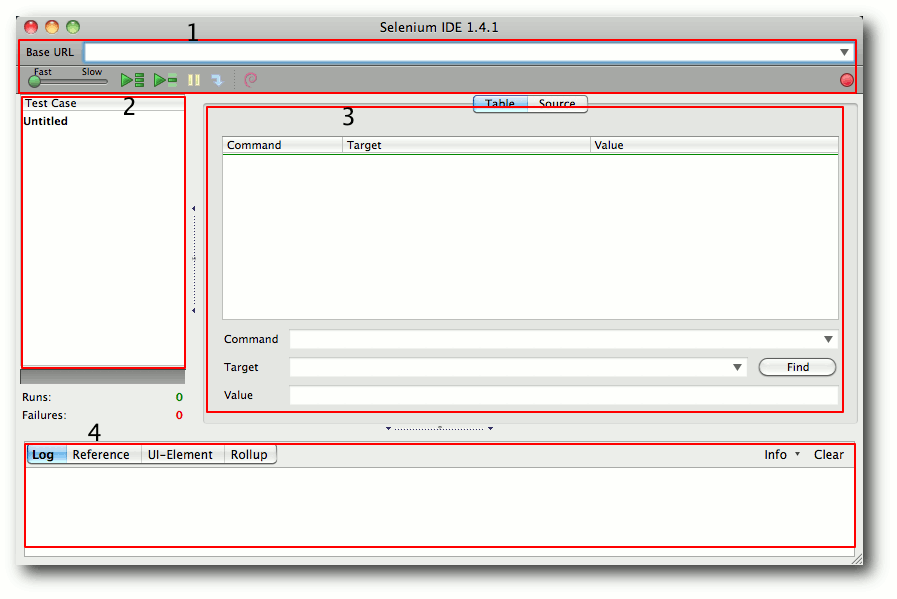Click the Find button
897x599 pixels.
[797, 367]
